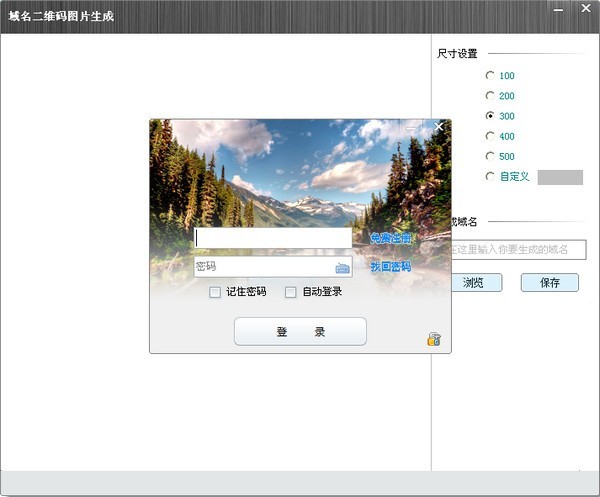The height and width of the screenshot is (497, 600).
Task: Close the login dialog
Action: tap(438, 127)
